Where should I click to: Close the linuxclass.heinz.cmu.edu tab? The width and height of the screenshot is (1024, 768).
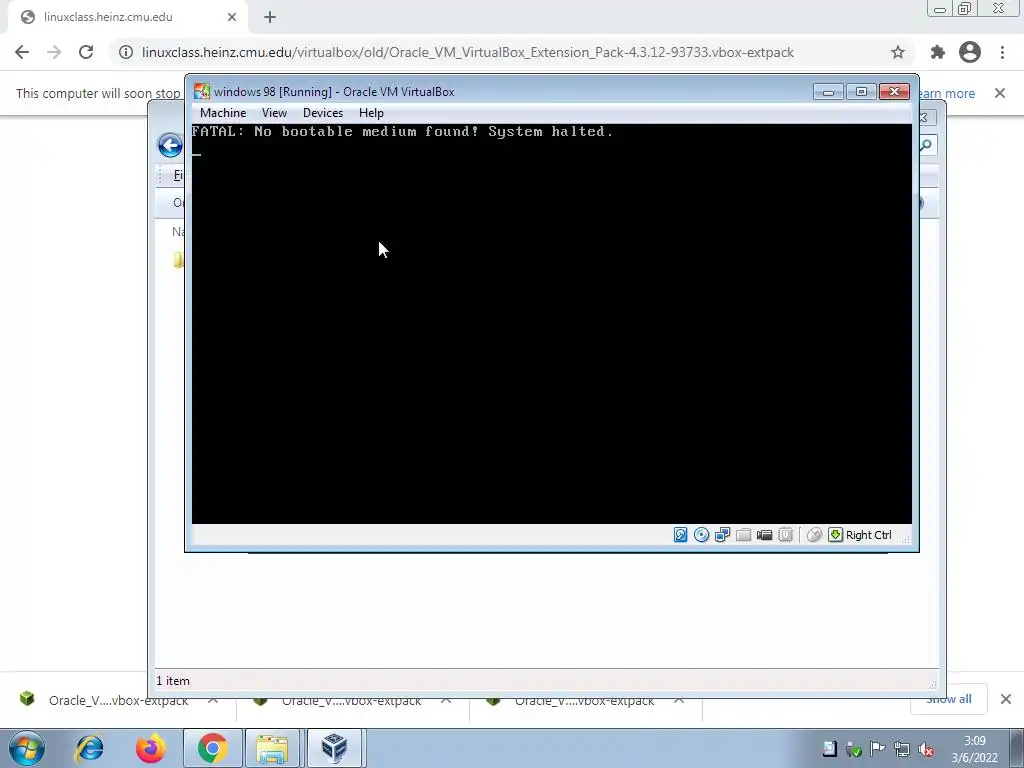[x=232, y=17]
